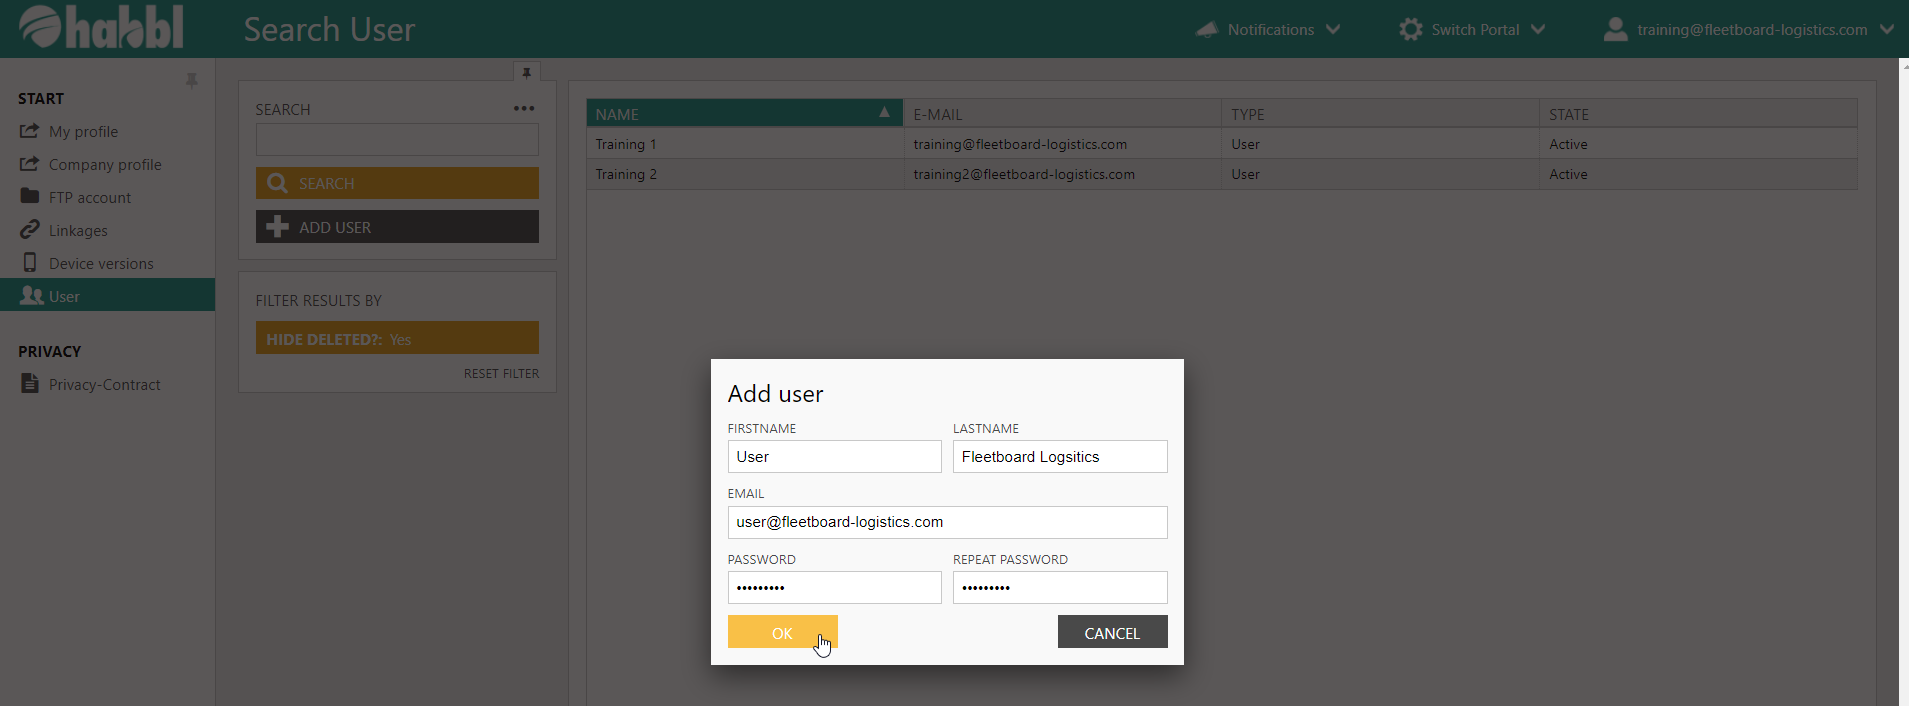Confirm the Add user dialog with OK

[782, 632]
